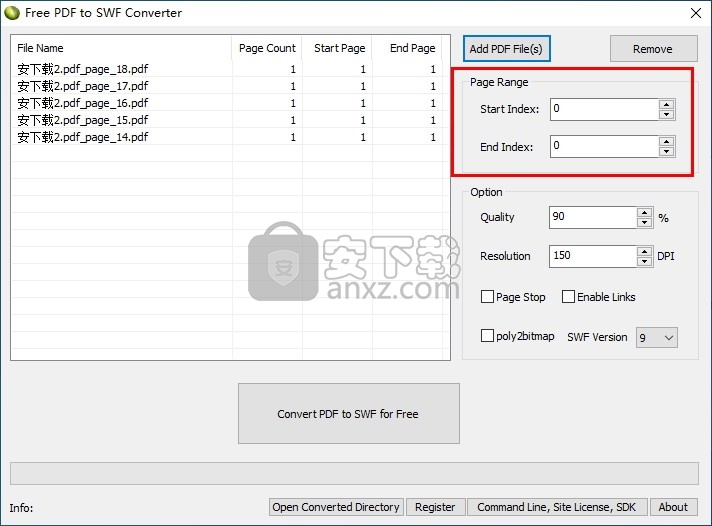
Task: Click the conversion progress bar
Action: click(x=354, y=473)
